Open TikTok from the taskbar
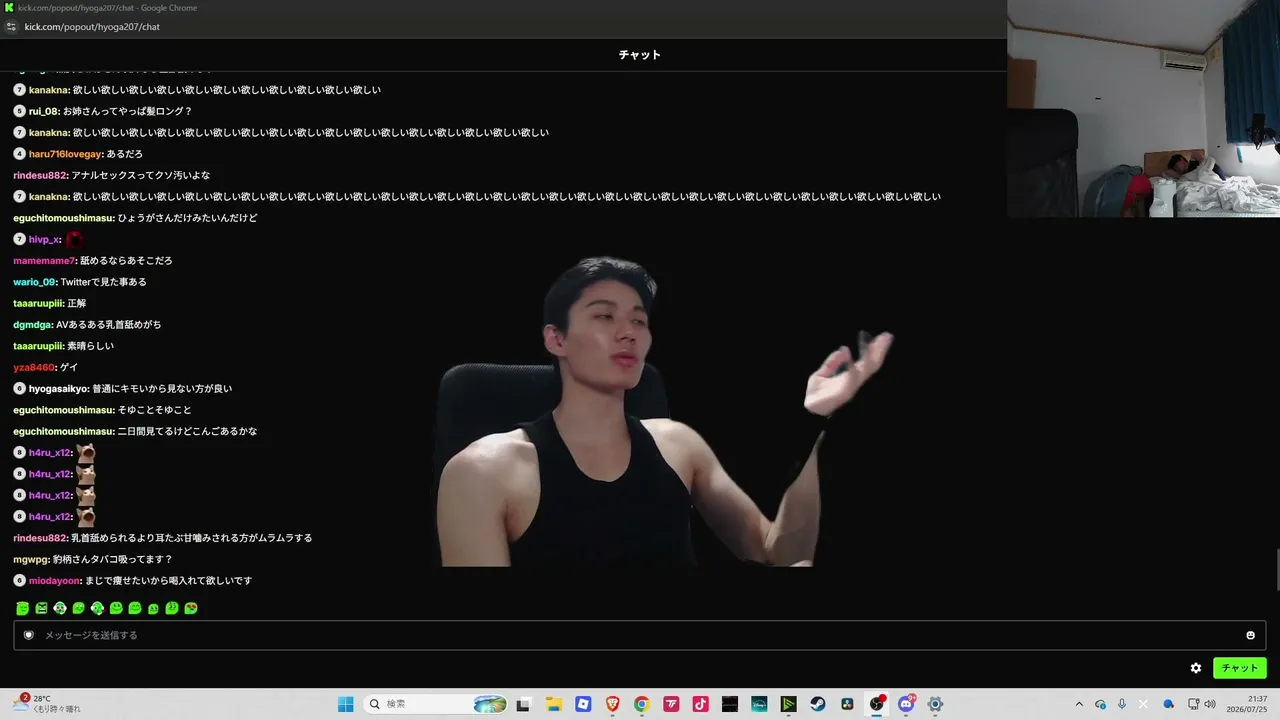This screenshot has width=1280, height=720. (x=700, y=704)
